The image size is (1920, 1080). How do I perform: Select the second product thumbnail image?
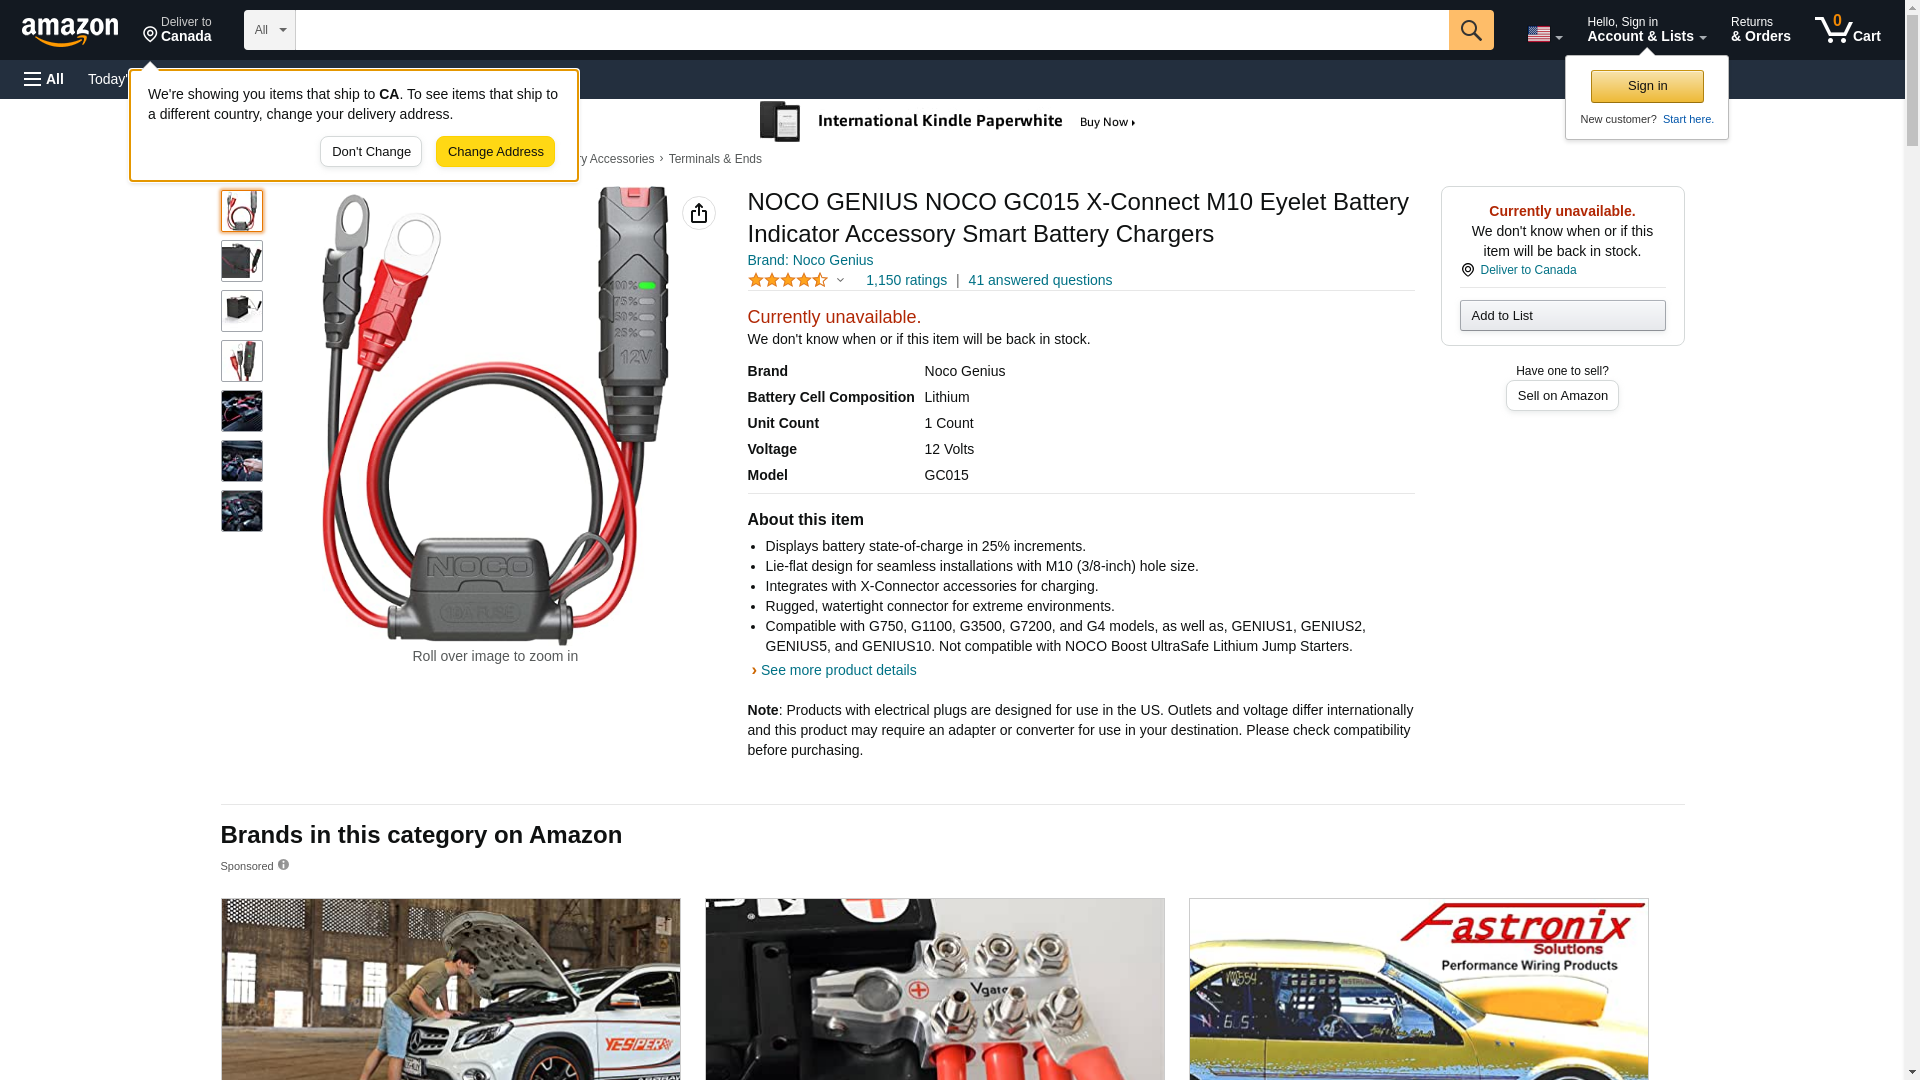point(241,261)
